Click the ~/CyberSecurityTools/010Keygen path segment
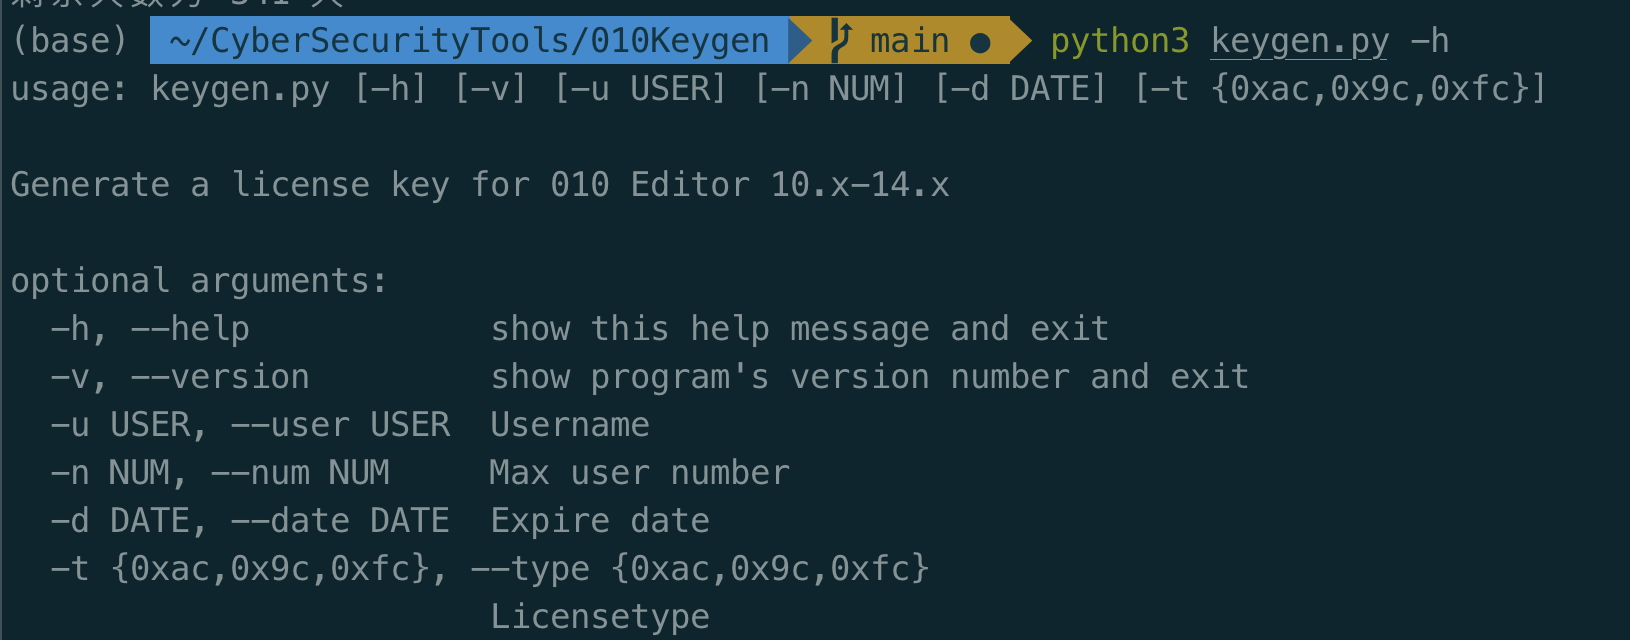The image size is (1630, 640). tap(469, 41)
